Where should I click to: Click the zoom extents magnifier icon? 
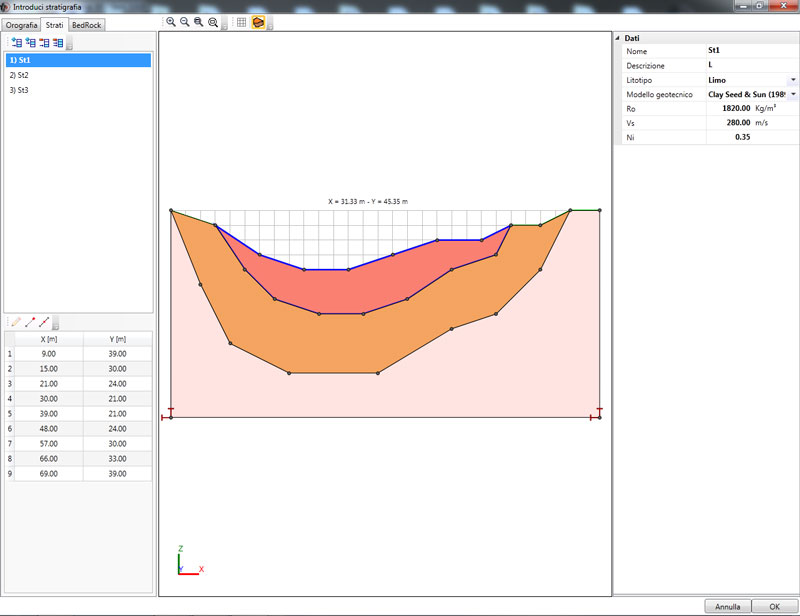click(213, 22)
